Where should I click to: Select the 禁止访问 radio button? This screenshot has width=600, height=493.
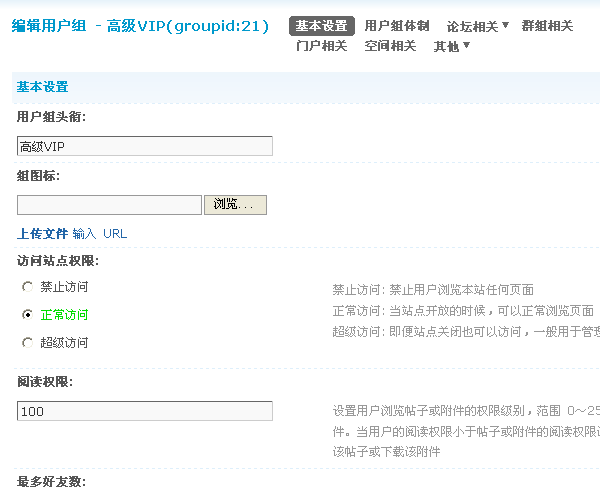pyautogui.click(x=27, y=287)
